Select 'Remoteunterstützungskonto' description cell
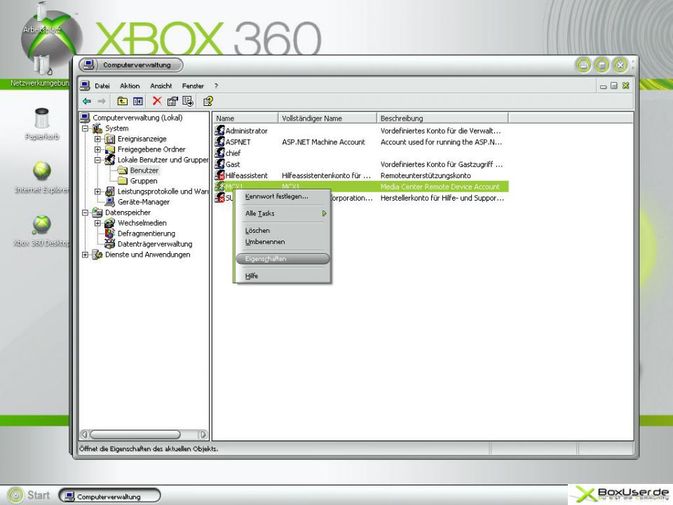The height and width of the screenshot is (505, 673). (x=425, y=175)
